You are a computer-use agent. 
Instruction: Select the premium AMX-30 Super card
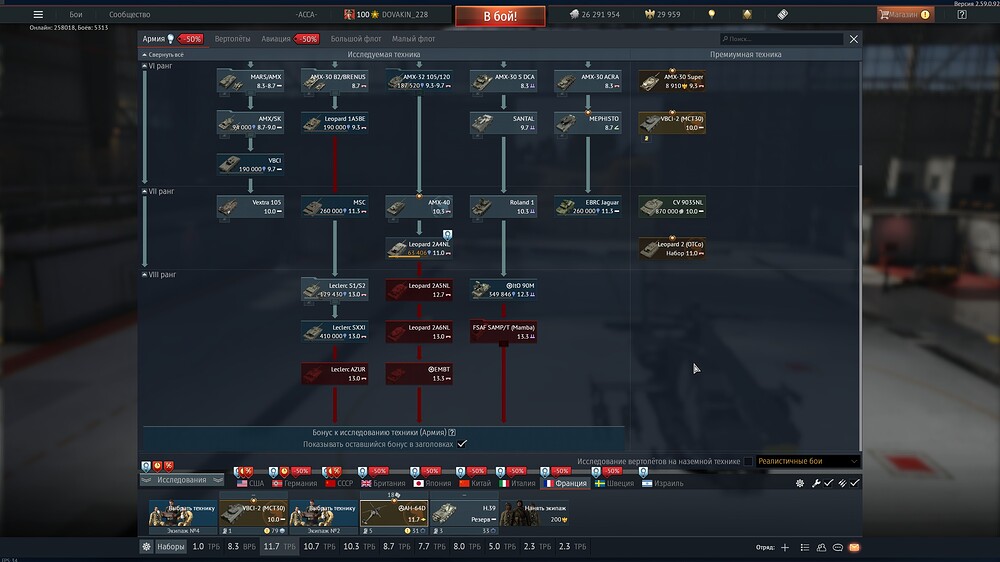click(672, 81)
